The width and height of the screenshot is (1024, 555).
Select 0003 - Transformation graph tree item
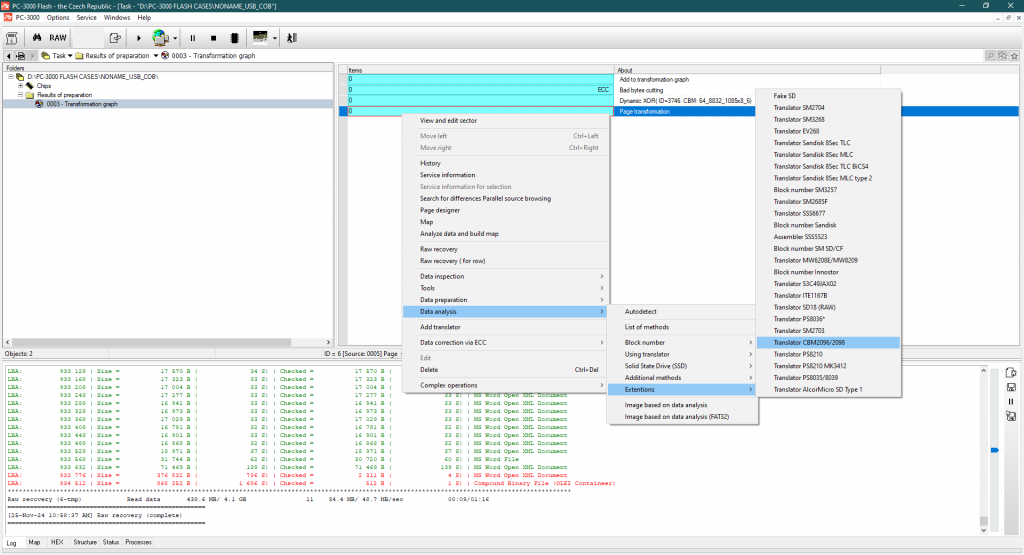[x=80, y=104]
